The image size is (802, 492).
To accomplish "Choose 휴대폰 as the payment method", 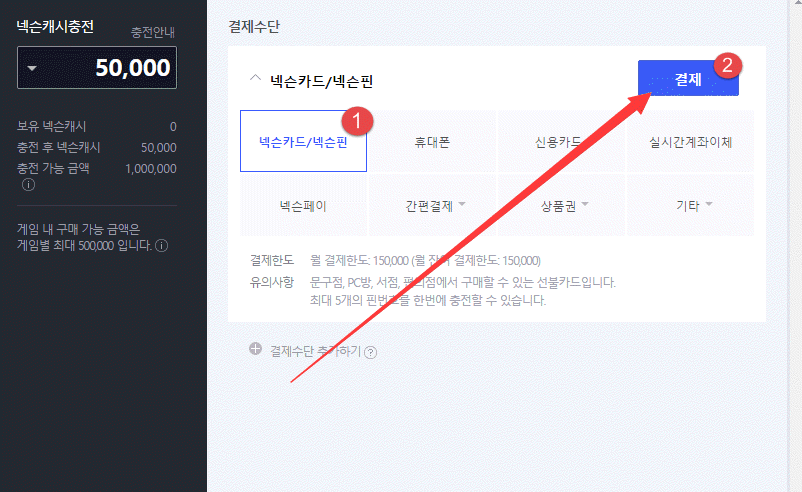I will click(x=432, y=142).
